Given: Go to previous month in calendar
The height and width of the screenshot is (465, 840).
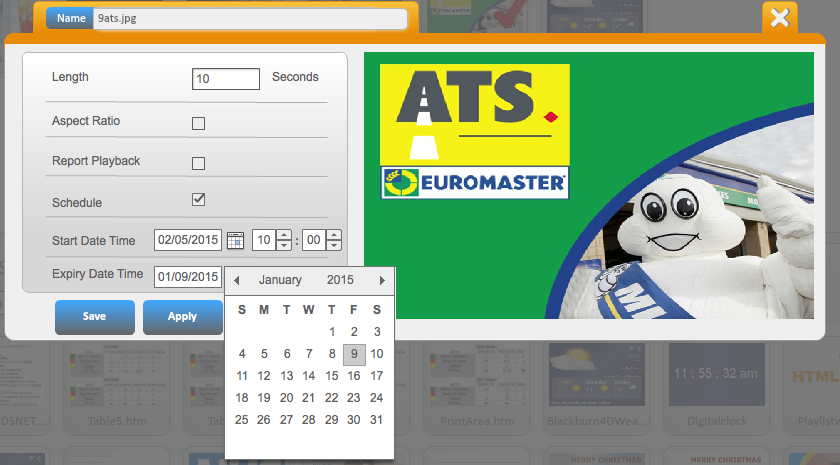Looking at the screenshot, I should click(x=236, y=280).
